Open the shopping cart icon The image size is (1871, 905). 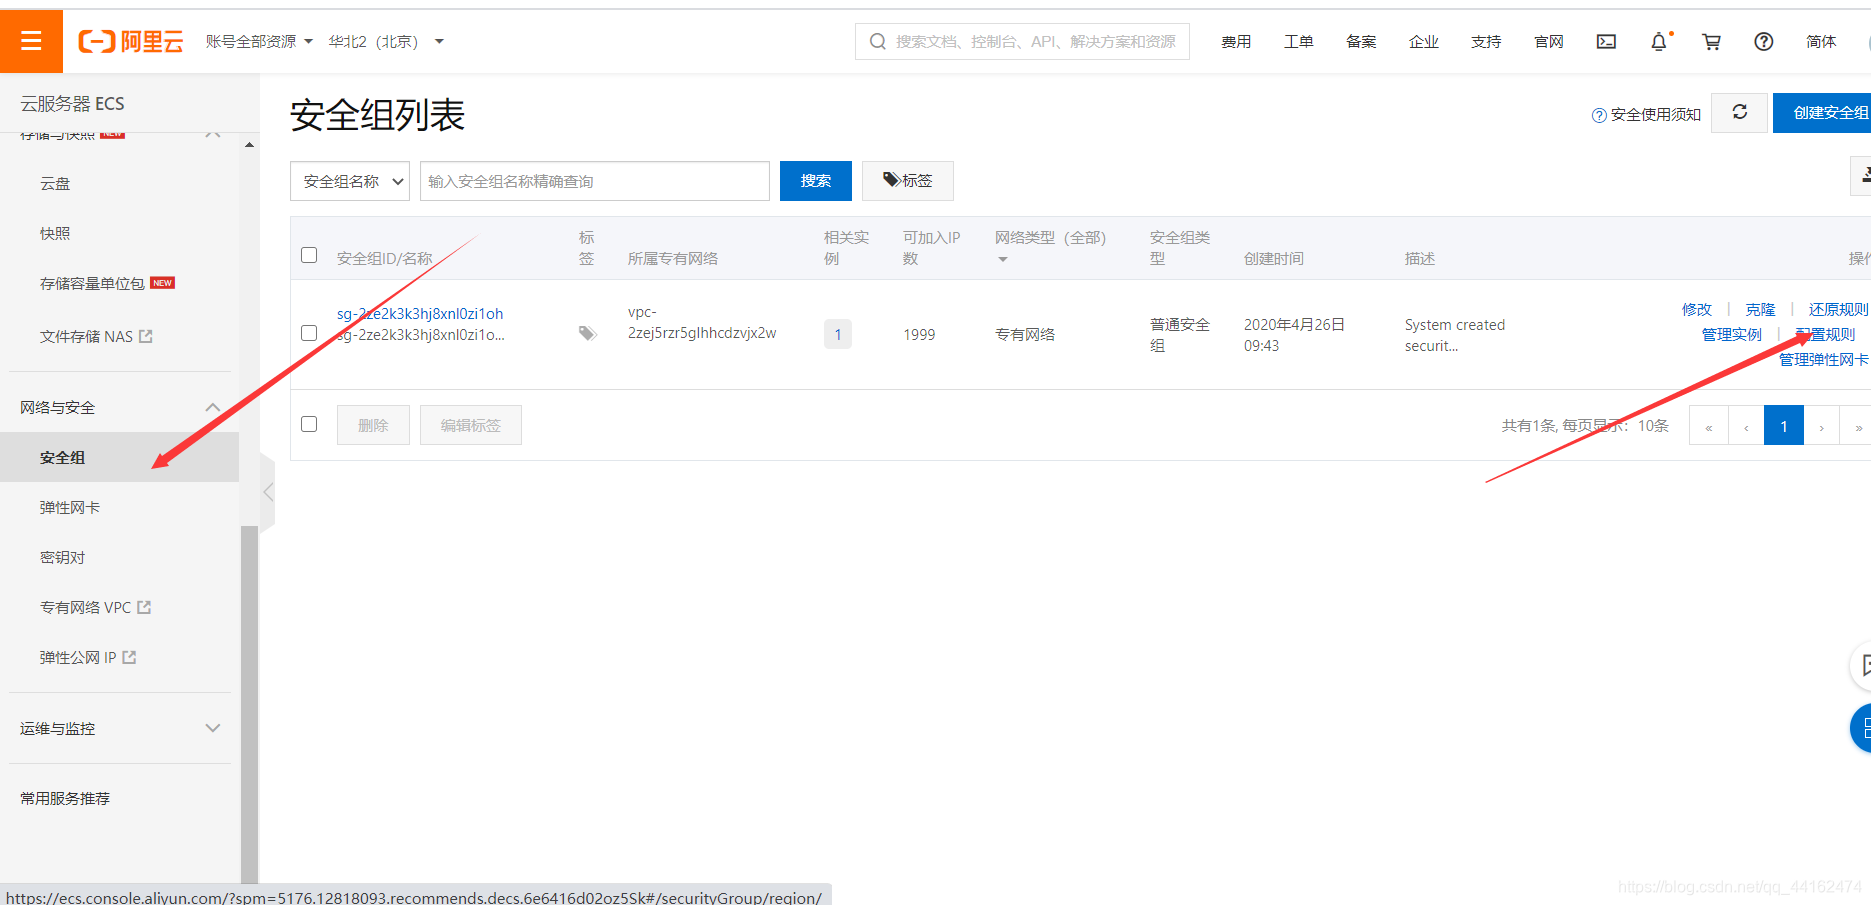[1712, 41]
